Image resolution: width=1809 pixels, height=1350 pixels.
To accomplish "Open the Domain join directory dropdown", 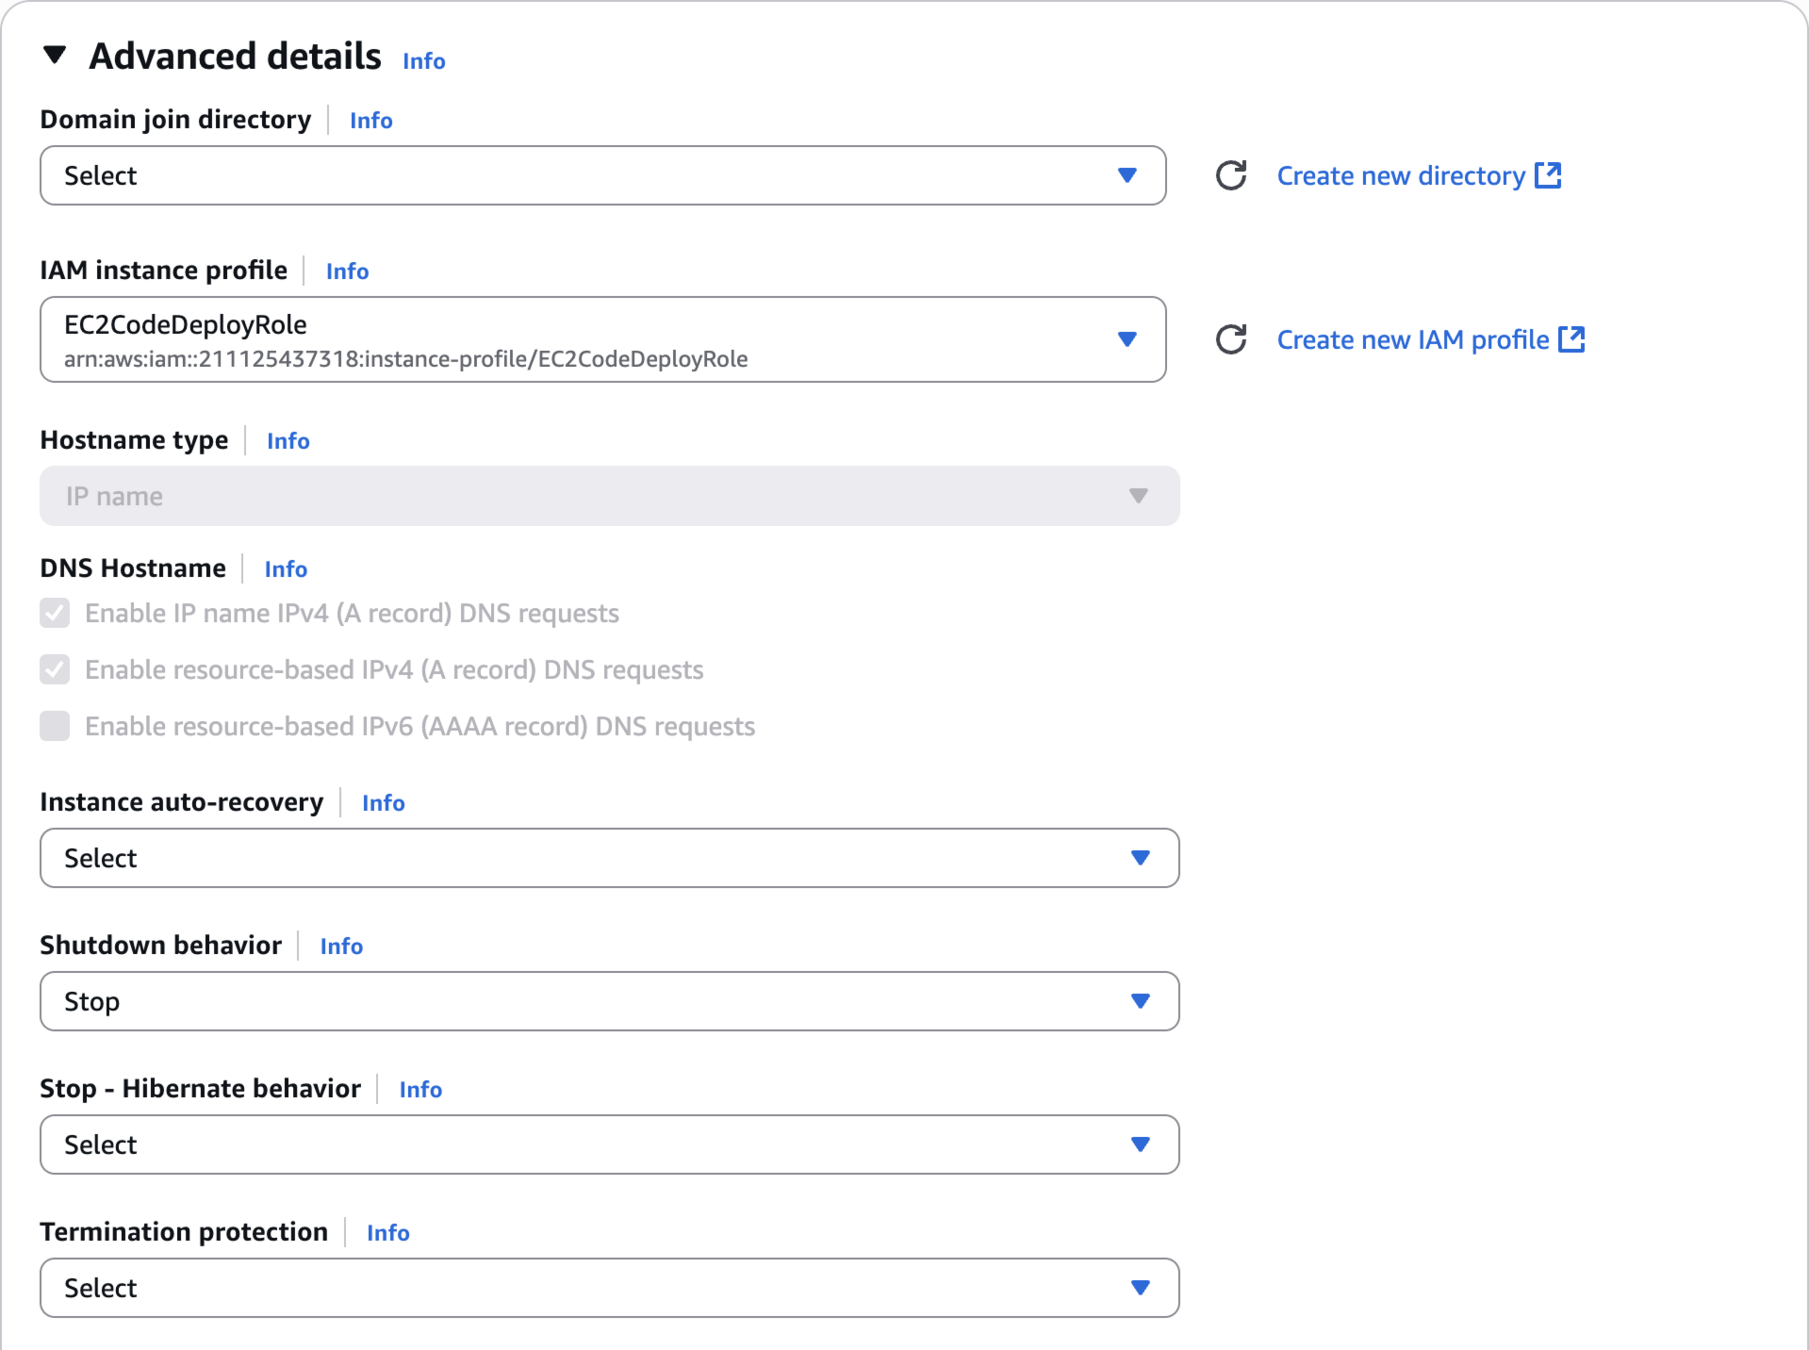I will 602,176.
